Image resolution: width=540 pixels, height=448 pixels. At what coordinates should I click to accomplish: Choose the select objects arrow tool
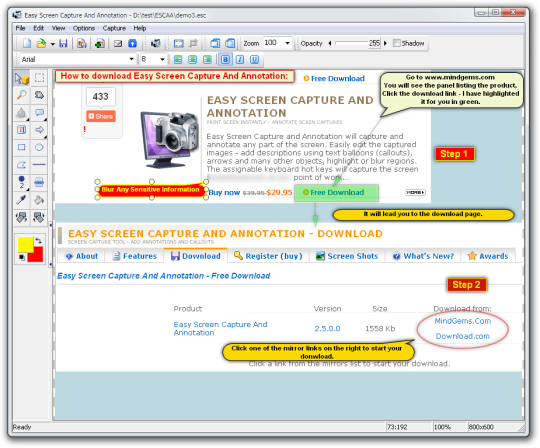(x=21, y=78)
